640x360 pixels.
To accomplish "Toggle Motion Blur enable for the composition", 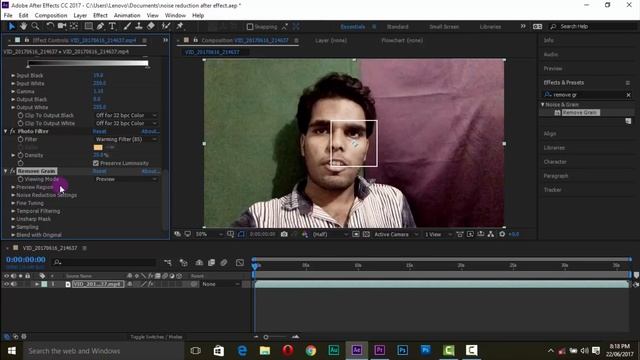I will pyautogui.click(x=224, y=262).
